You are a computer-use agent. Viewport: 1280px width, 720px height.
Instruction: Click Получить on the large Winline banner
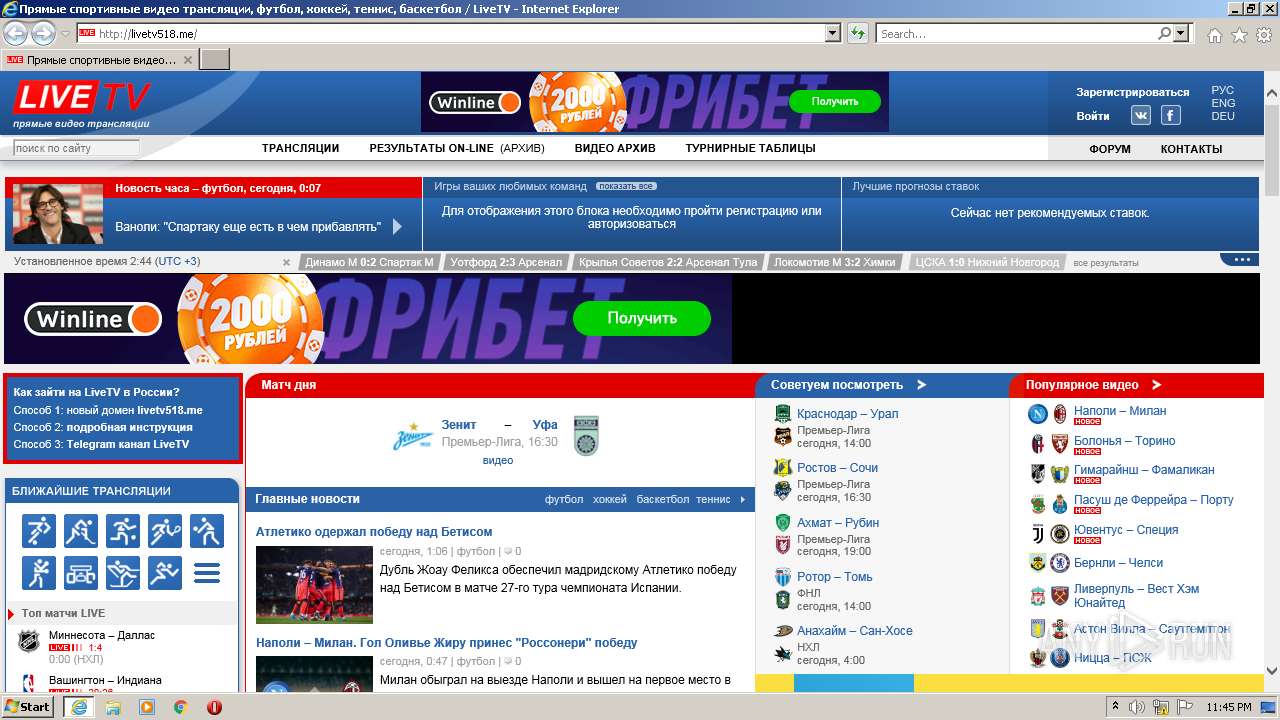642,318
